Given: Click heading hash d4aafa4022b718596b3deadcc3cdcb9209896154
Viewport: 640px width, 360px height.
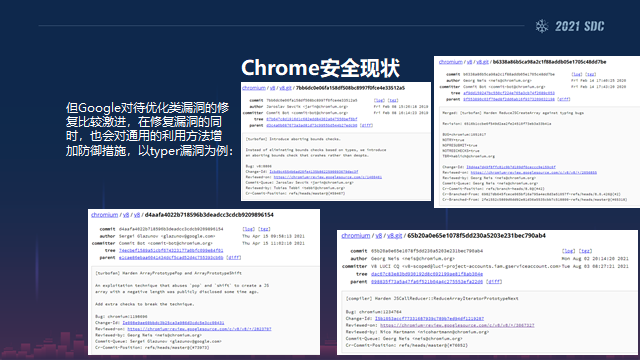Looking at the screenshot, I should 209,215.
